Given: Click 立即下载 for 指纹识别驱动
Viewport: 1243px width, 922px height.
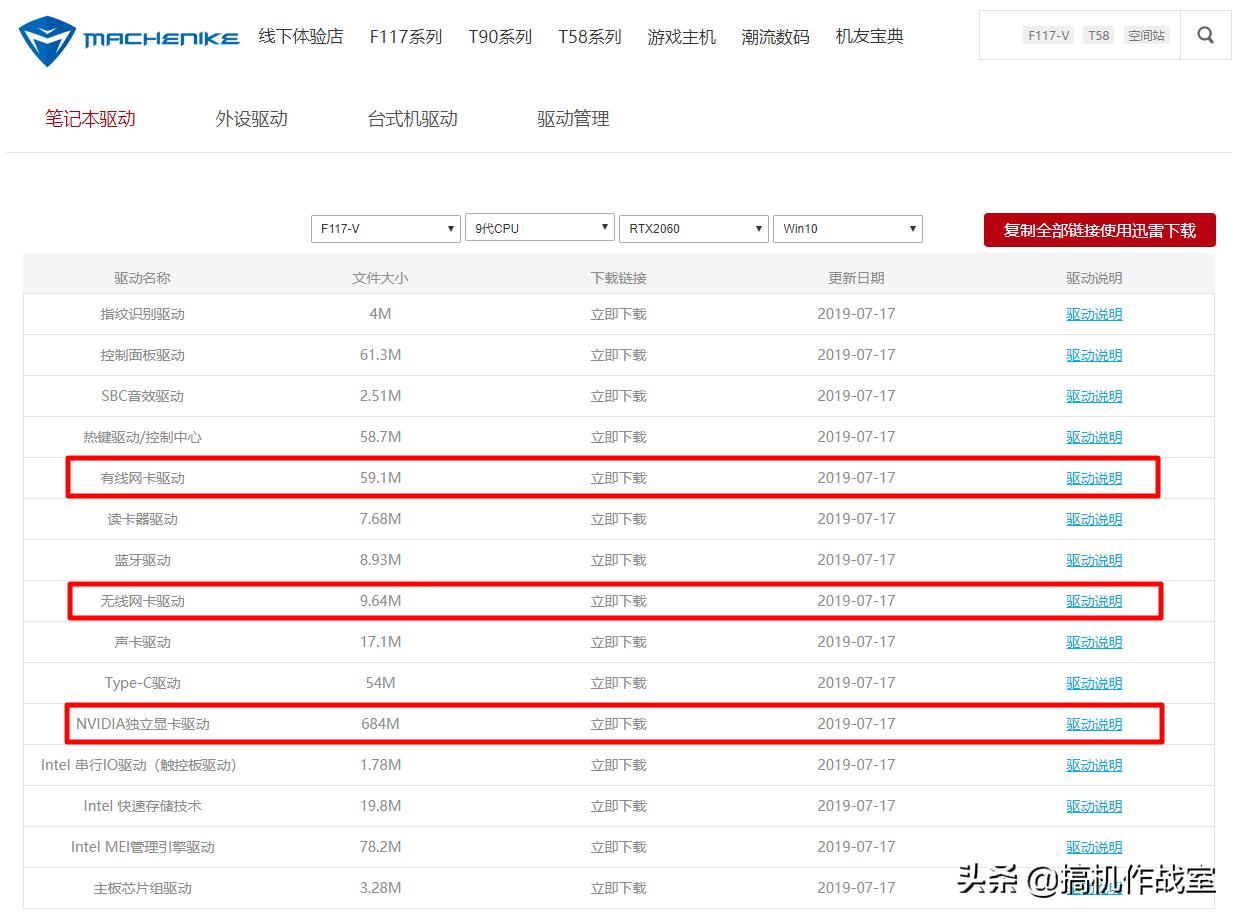Looking at the screenshot, I should 618,313.
